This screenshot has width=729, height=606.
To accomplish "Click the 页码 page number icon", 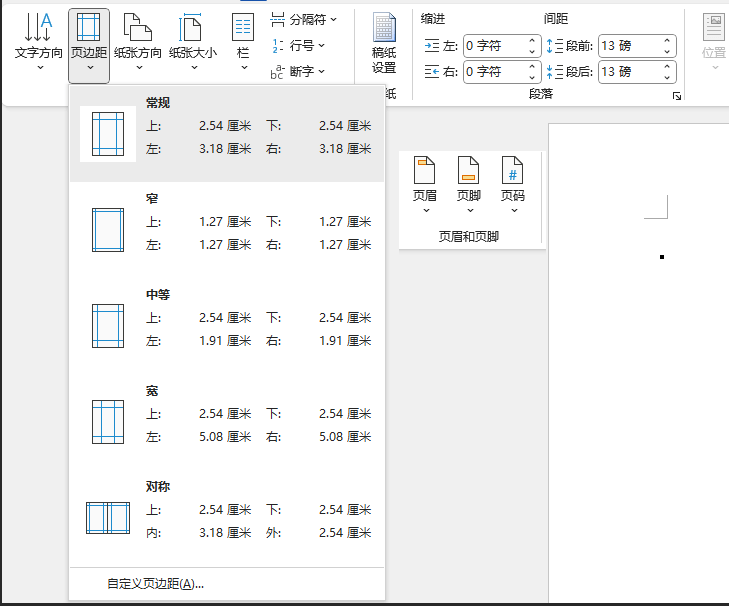I will point(513,172).
